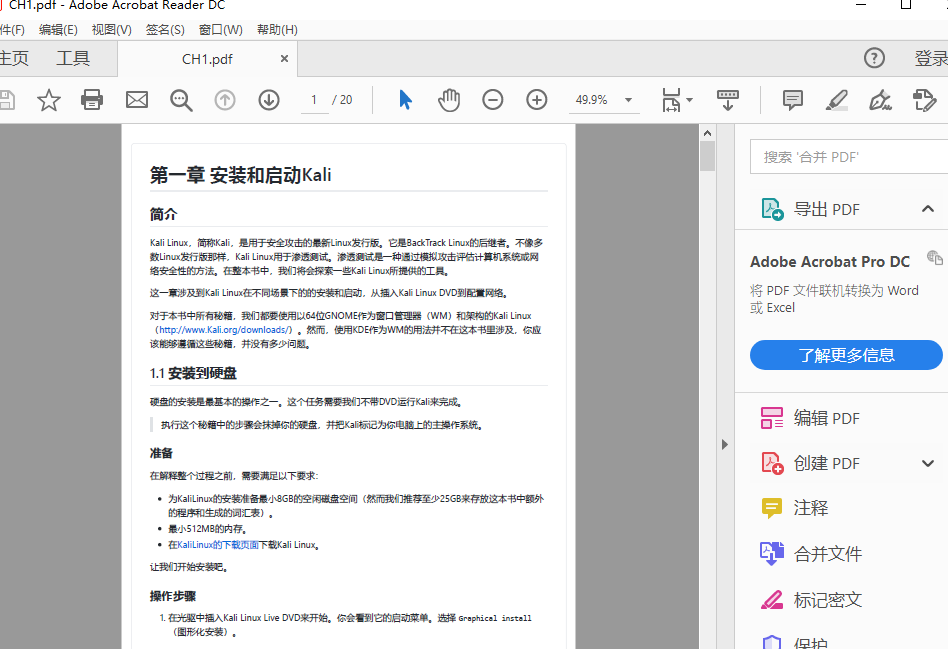948x649 pixels.
Task: Click the stamp tool icon
Action: pos(924,100)
